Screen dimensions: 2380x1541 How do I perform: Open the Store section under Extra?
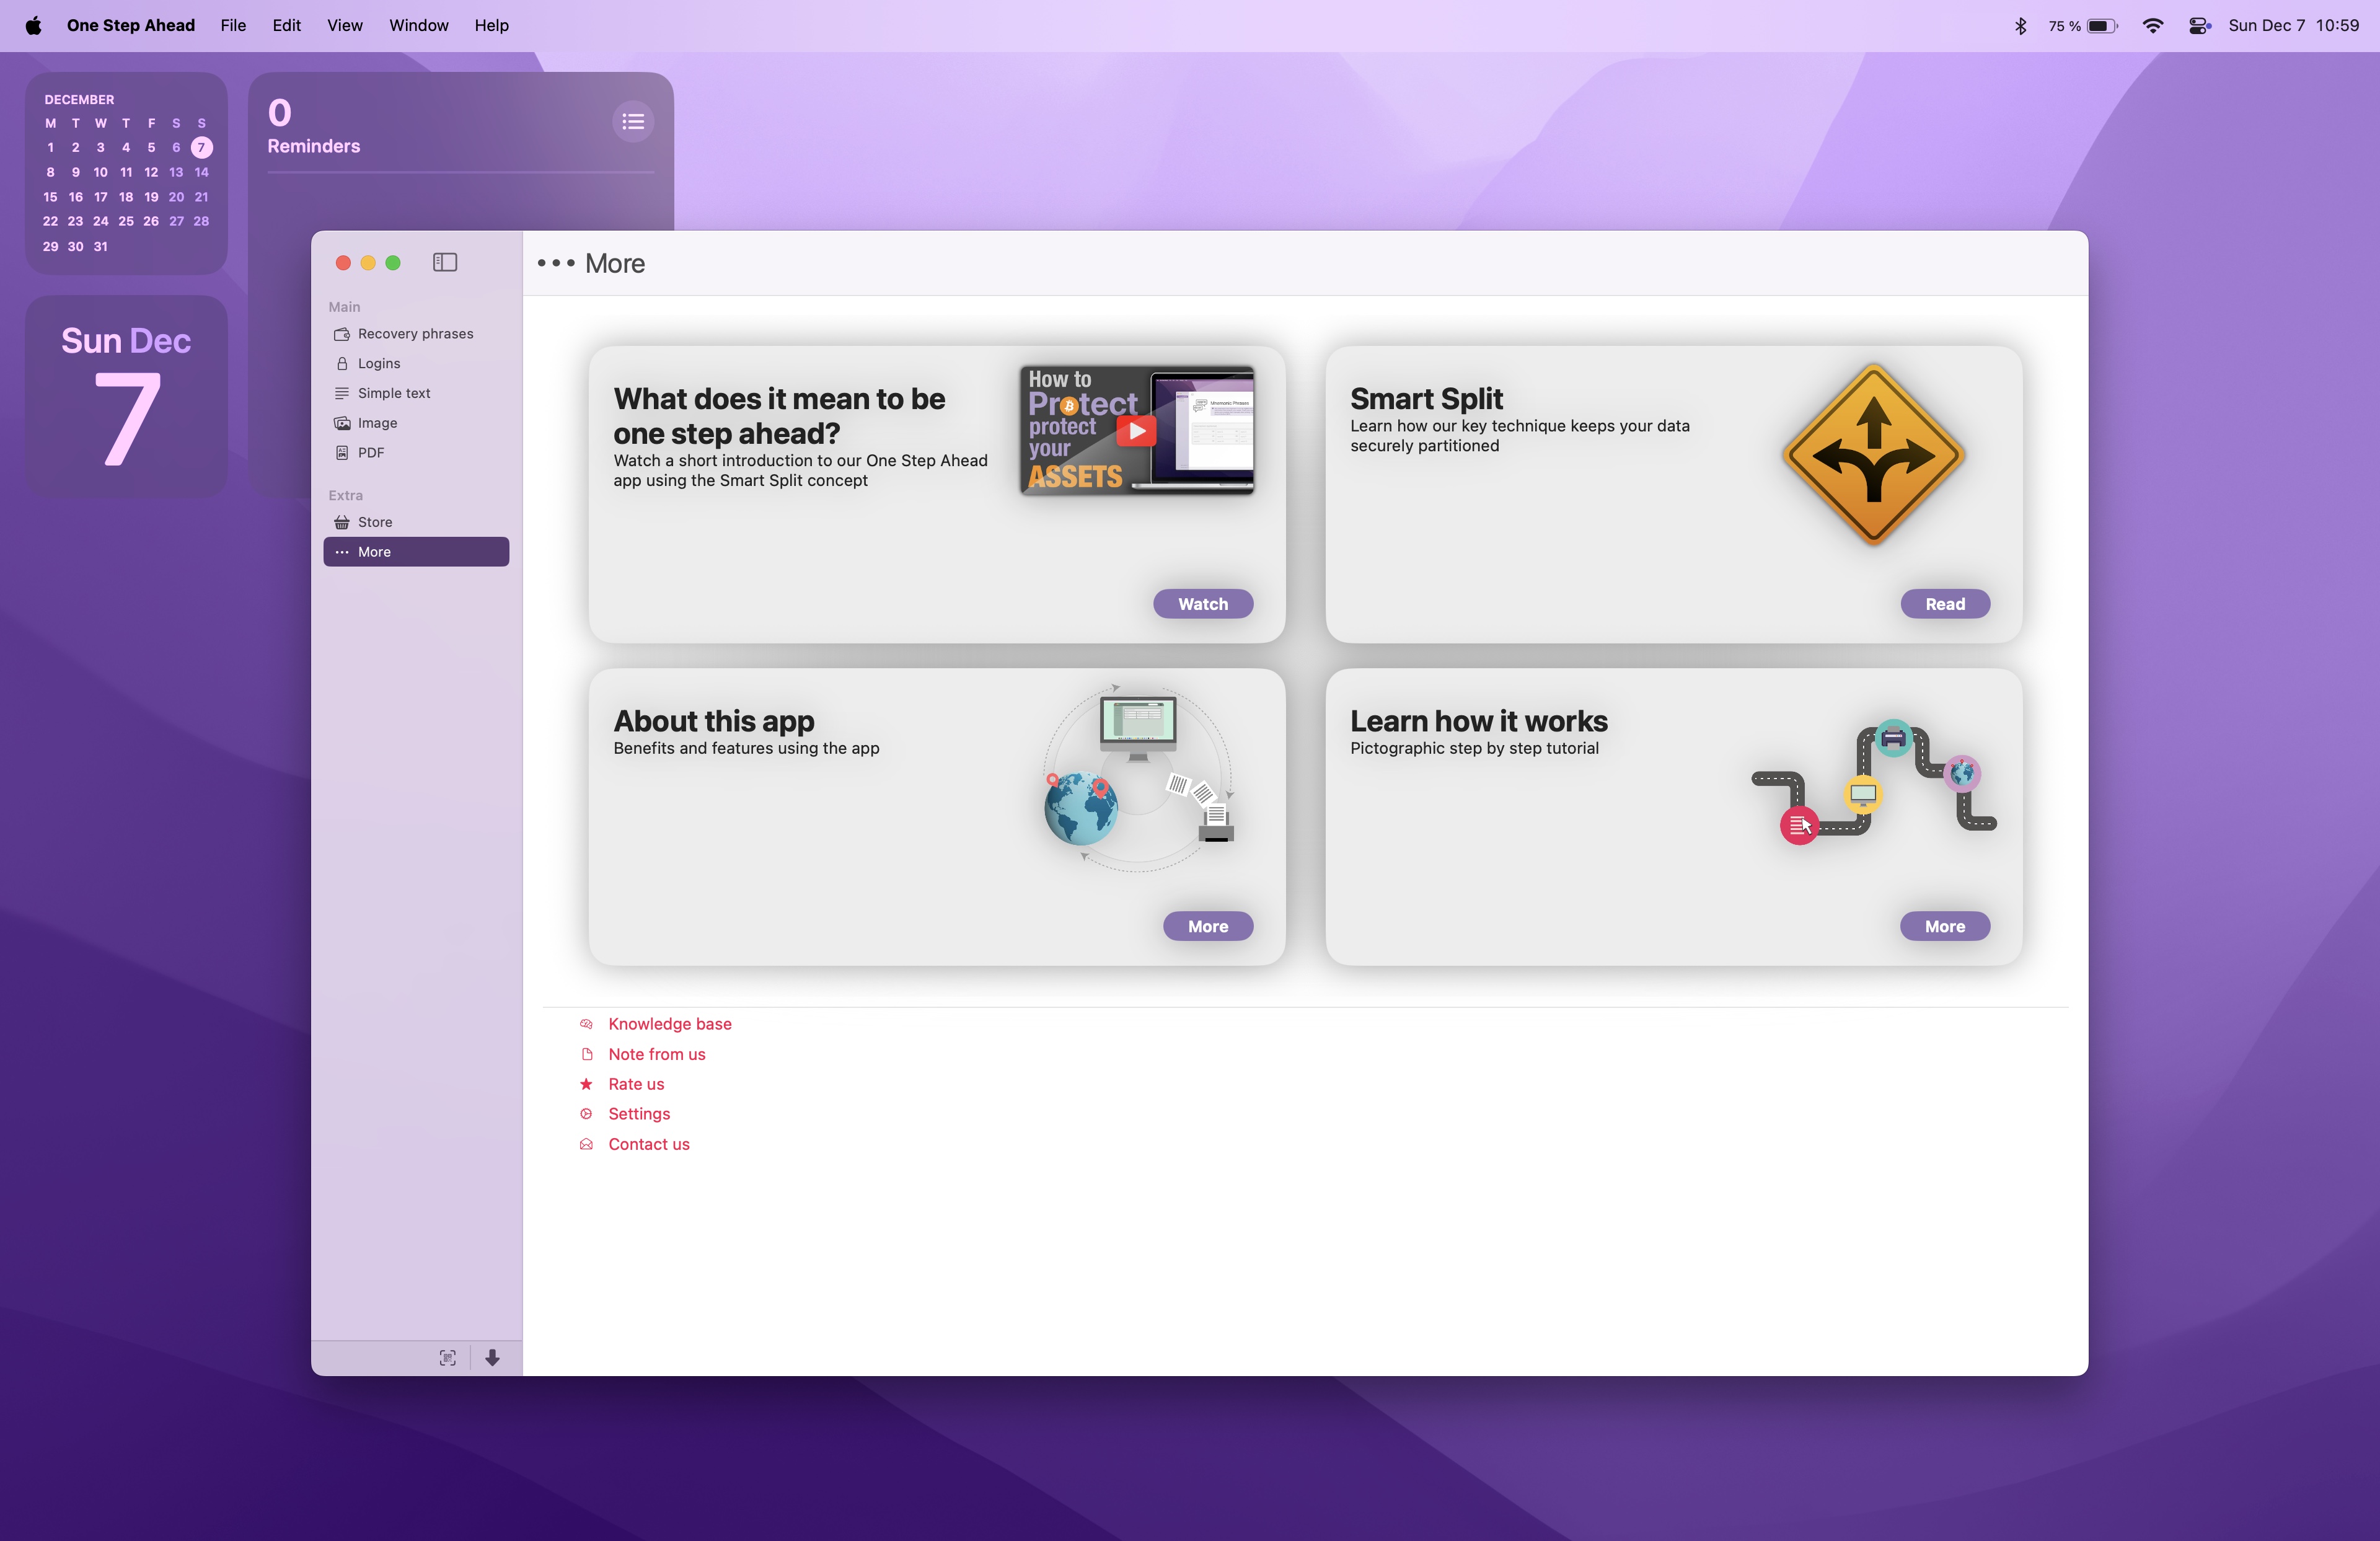coord(375,521)
